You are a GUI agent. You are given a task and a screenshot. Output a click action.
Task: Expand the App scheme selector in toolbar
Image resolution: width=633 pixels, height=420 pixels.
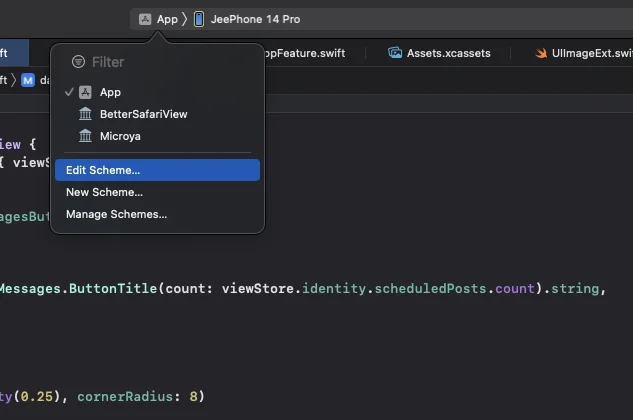tap(166, 19)
